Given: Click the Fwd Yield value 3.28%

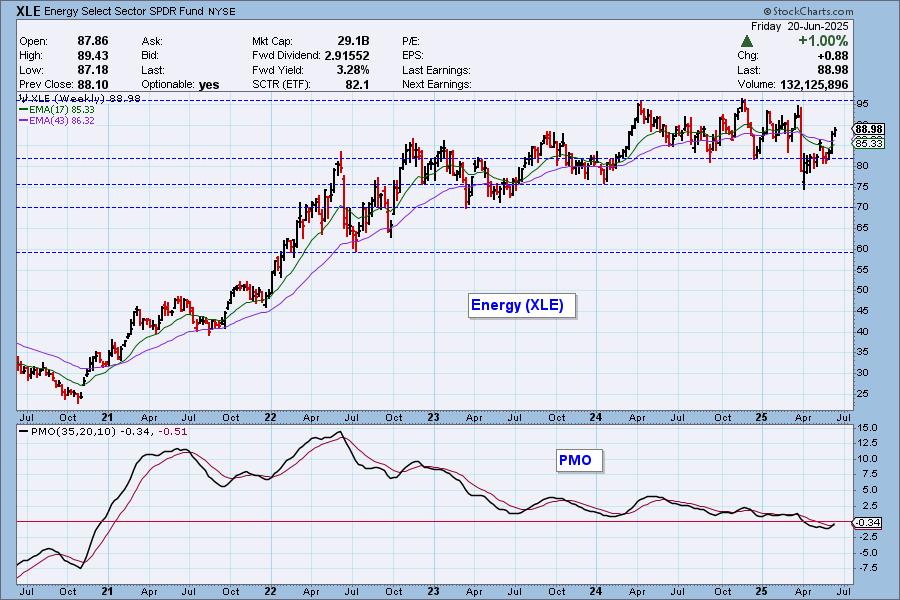Looking at the screenshot, I should click(353, 70).
